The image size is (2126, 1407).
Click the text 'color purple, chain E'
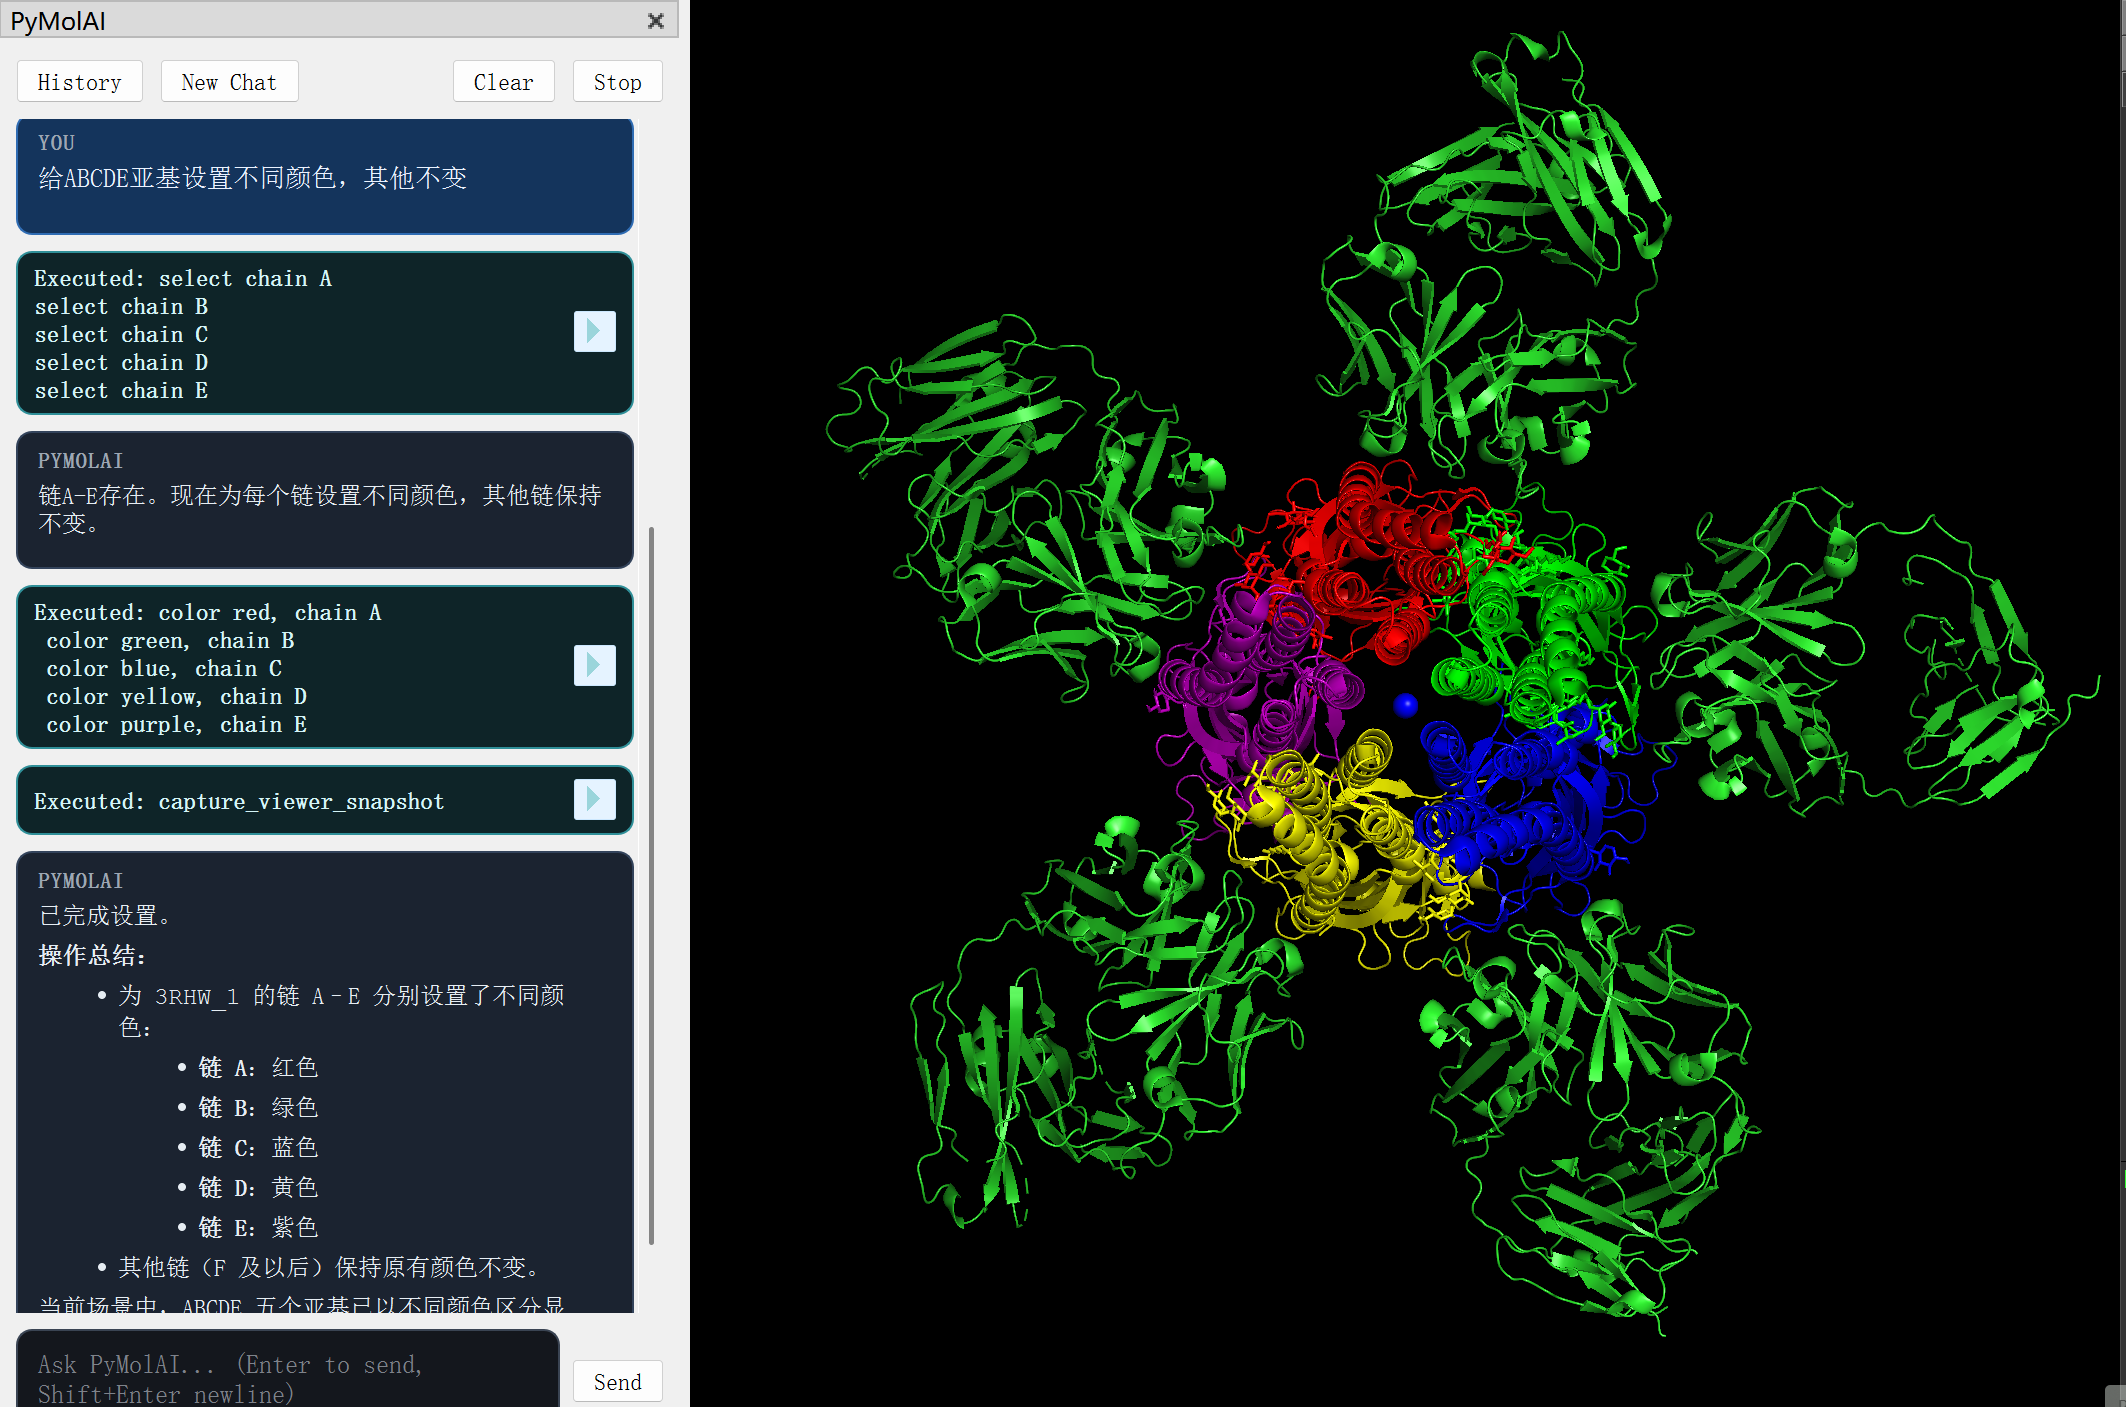point(176,724)
